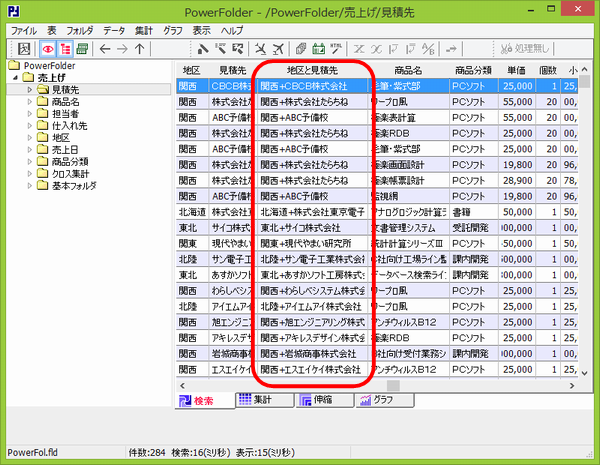
Task: Expand the クロス集計 folder node
Action: 29,174
